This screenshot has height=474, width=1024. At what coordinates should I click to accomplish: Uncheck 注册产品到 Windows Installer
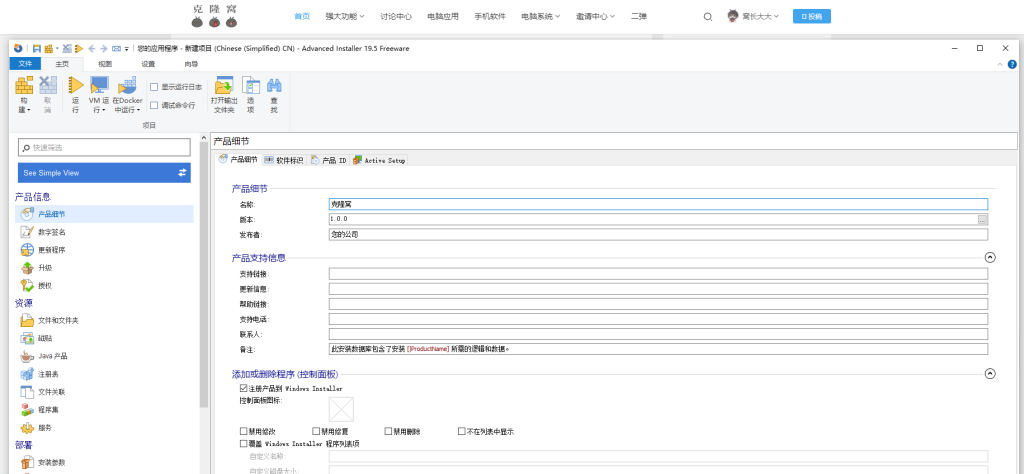244,388
